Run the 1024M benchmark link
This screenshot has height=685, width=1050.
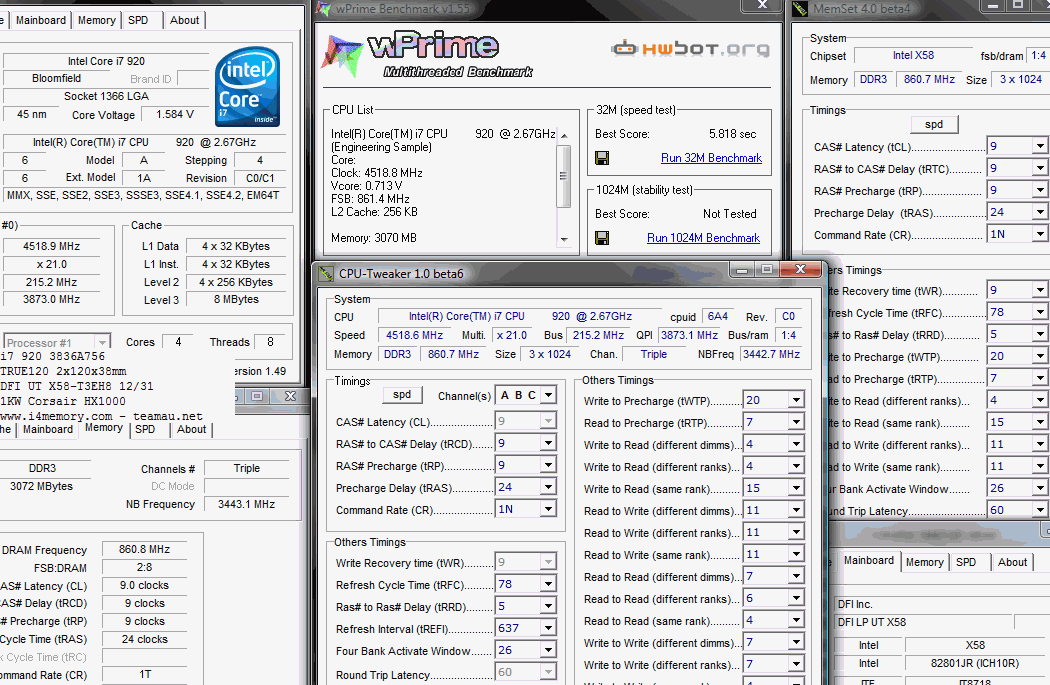[703, 238]
